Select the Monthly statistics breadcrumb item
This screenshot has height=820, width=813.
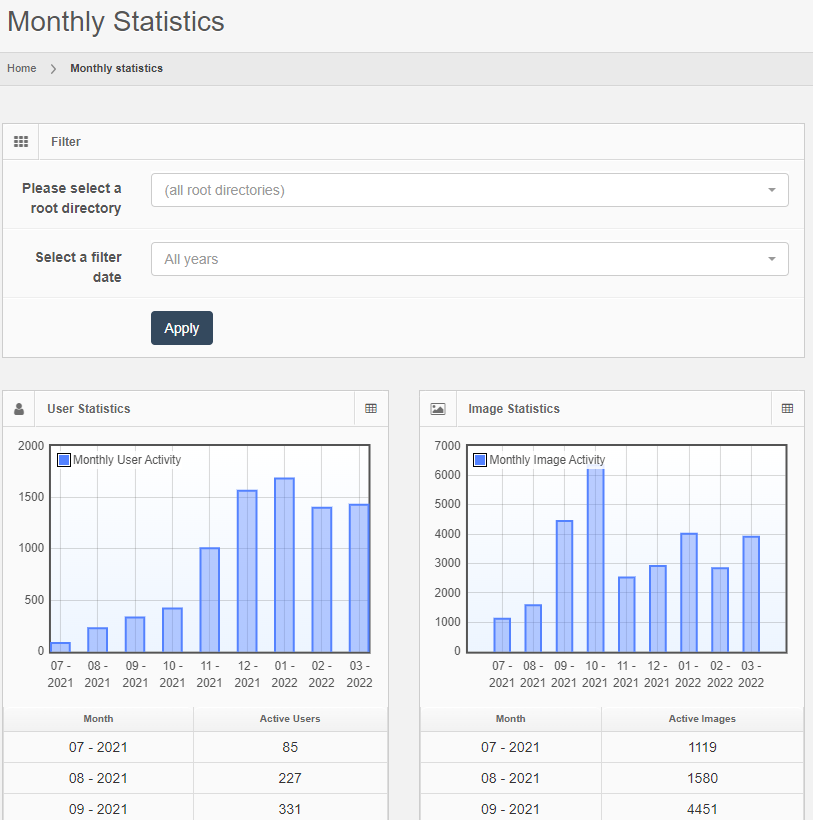pos(116,69)
